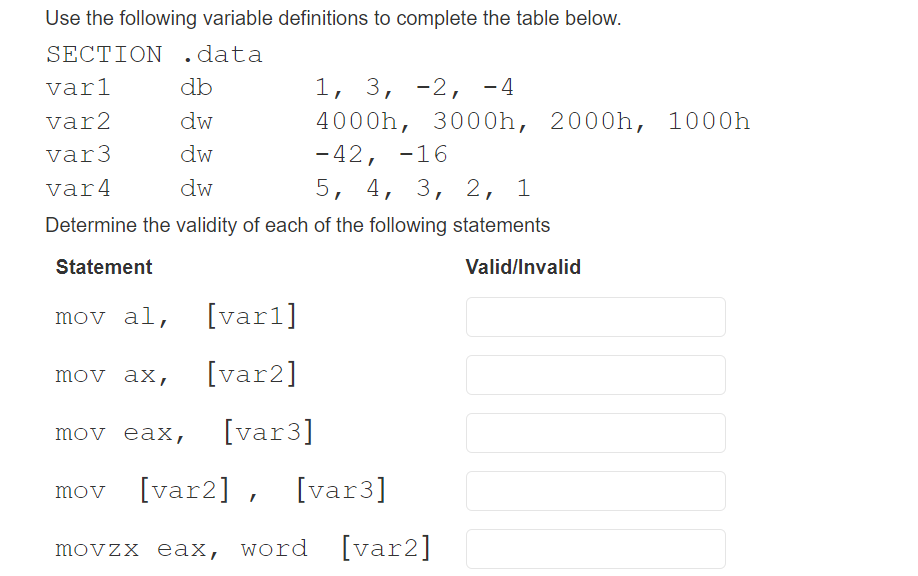The image size is (918, 576).
Task: Select the statement text mov al, [var1]
Action: [177, 316]
